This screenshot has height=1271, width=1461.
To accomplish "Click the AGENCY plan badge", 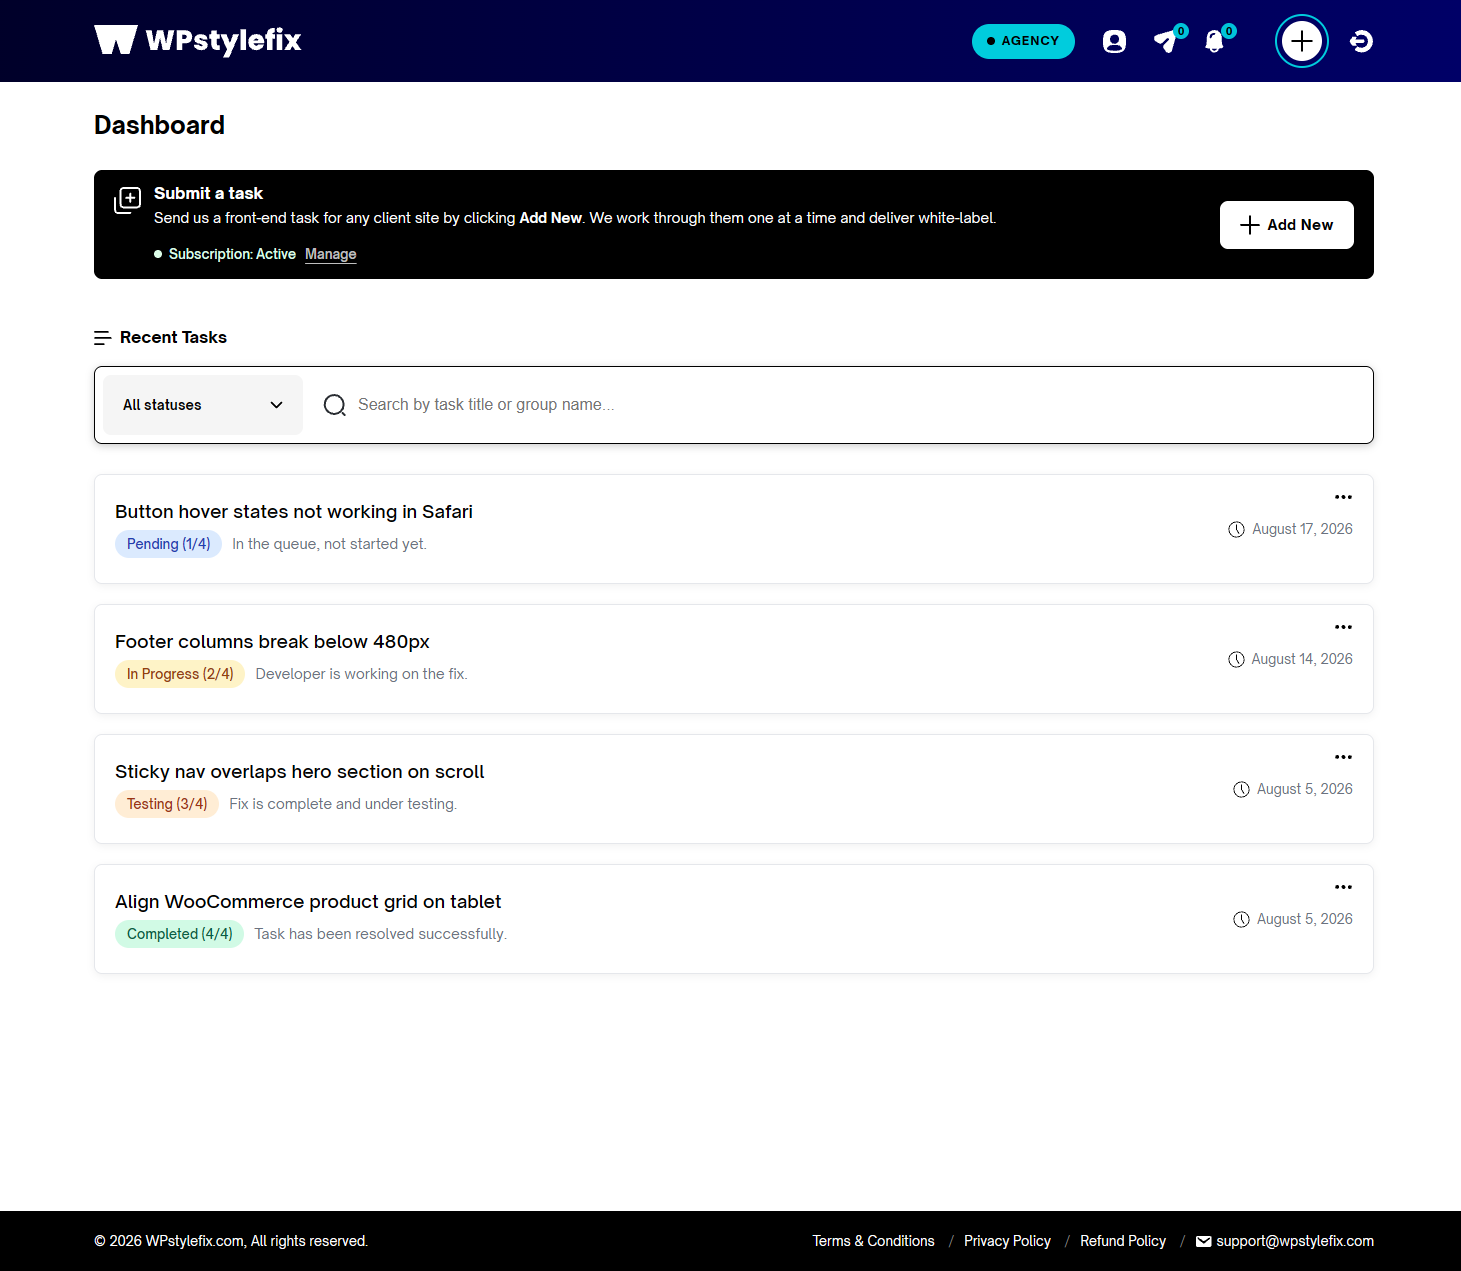I will click(x=1023, y=41).
